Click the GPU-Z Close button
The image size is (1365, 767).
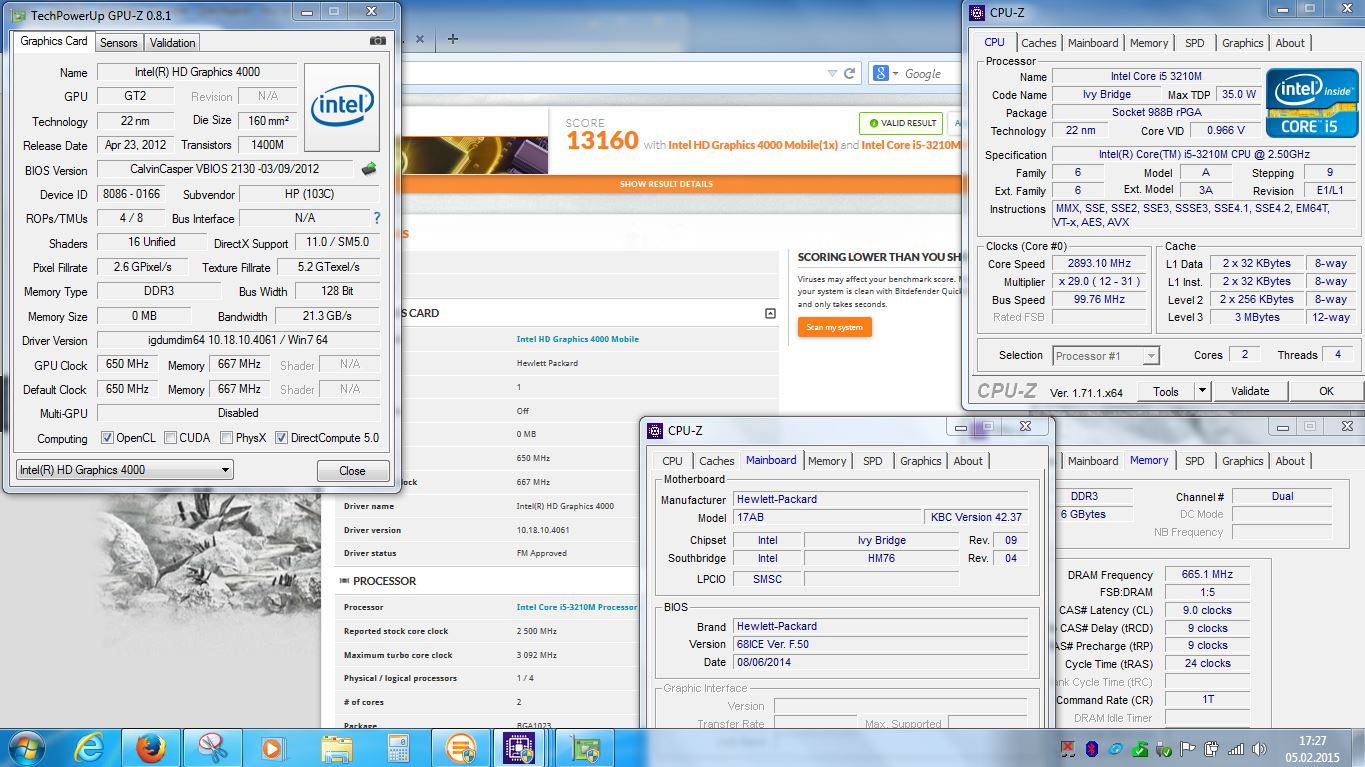click(352, 471)
